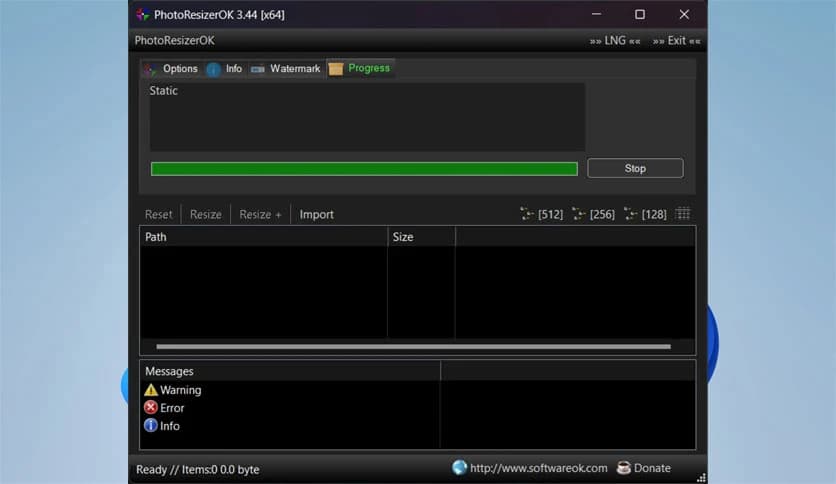Click the Watermark tab icon
The height and width of the screenshot is (484, 836).
point(258,69)
